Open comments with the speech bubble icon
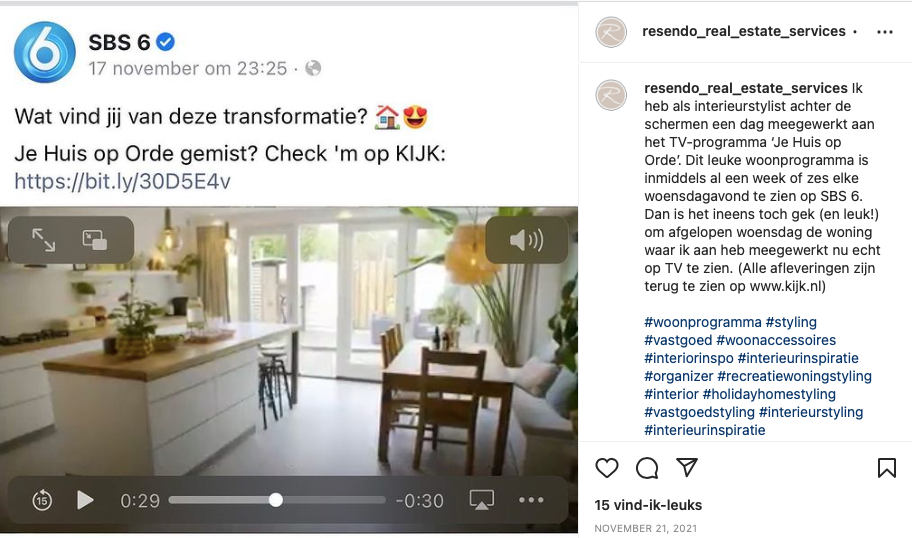Image resolution: width=912 pixels, height=538 pixels. click(x=647, y=468)
